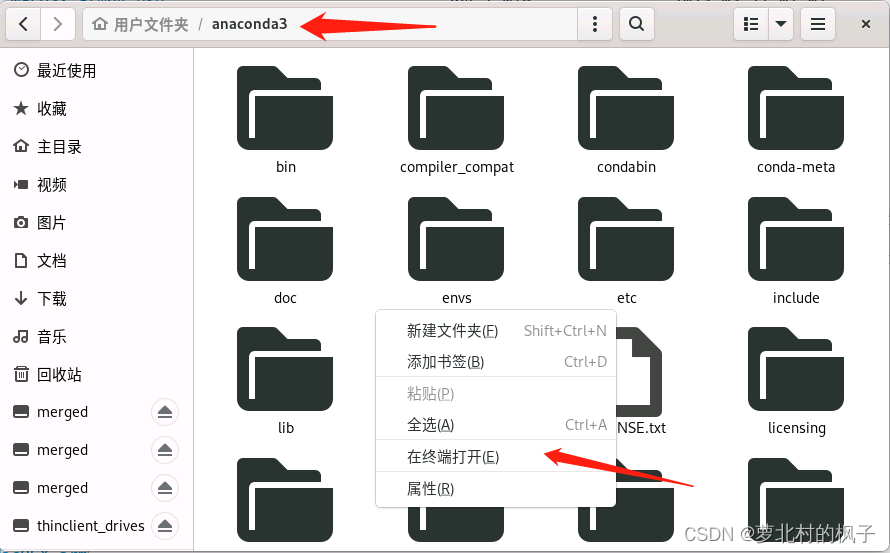Open the 视频 sidebar location

pos(96,185)
